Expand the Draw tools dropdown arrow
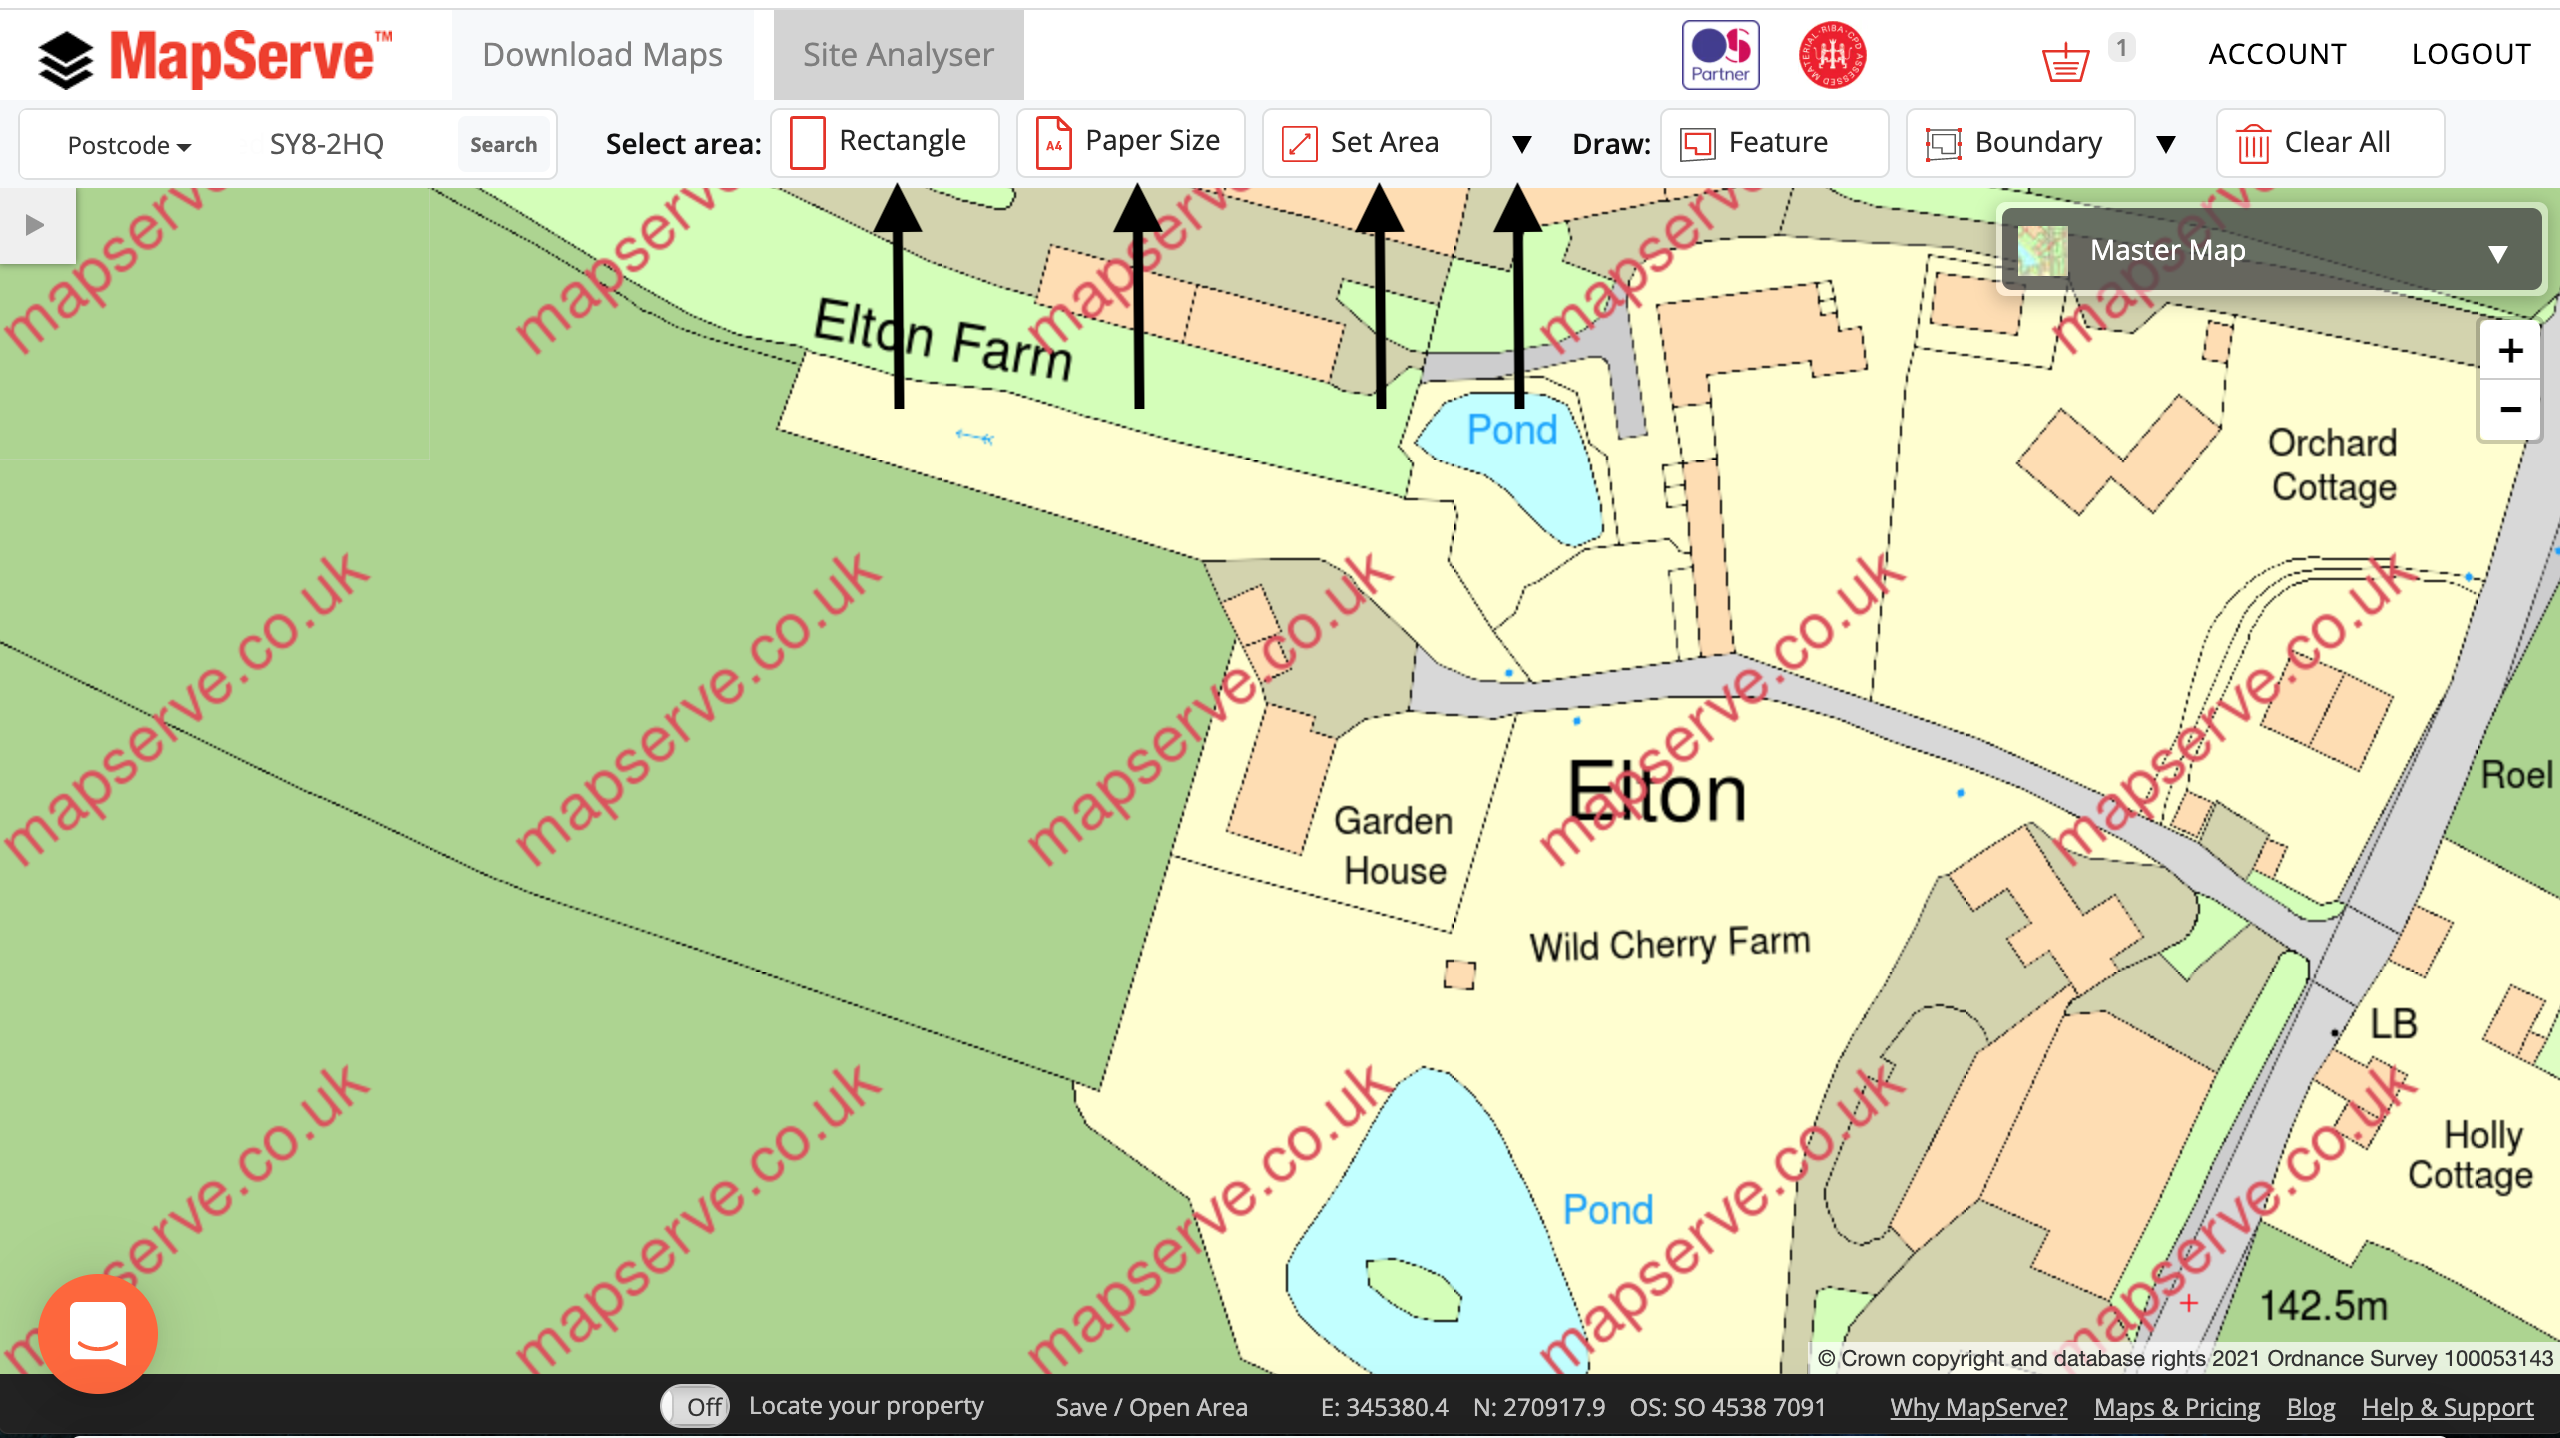The height and width of the screenshot is (1438, 2560). pyautogui.click(x=2168, y=142)
